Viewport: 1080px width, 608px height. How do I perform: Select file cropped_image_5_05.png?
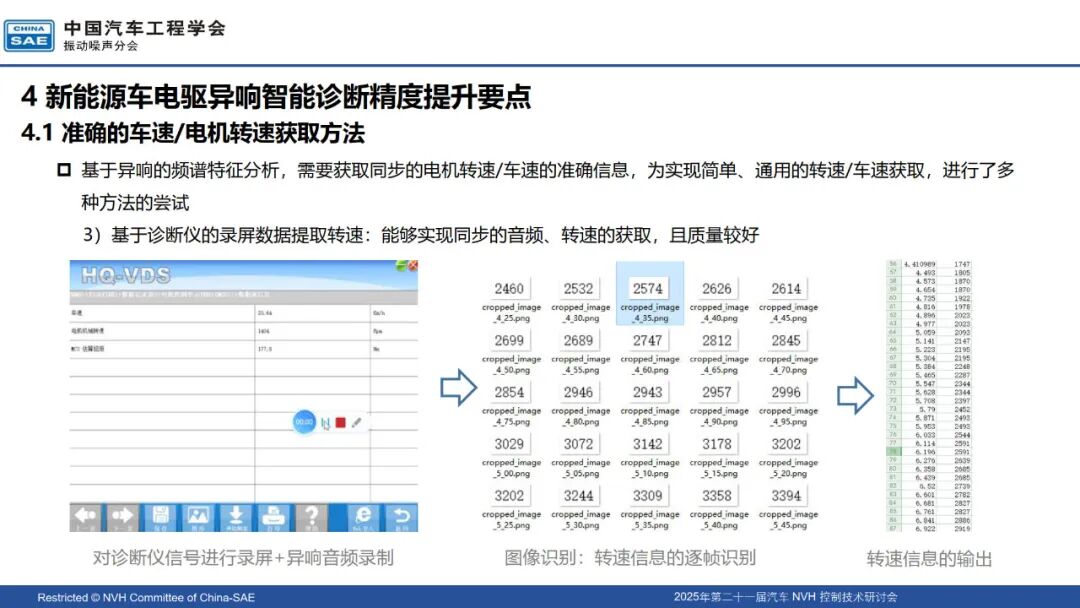coord(580,456)
